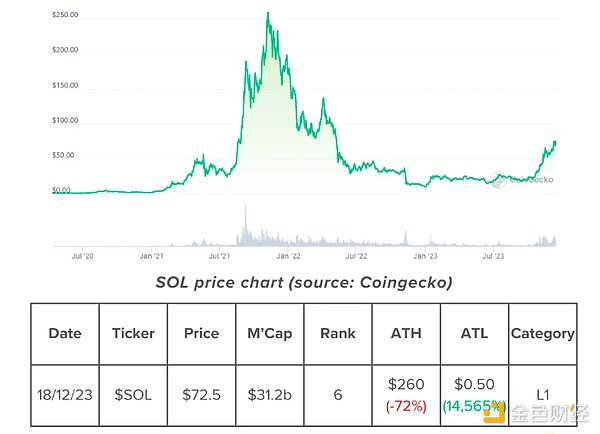The image size is (600, 434).
Task: Click the $250.00 y-axis label
Action: click(x=65, y=16)
